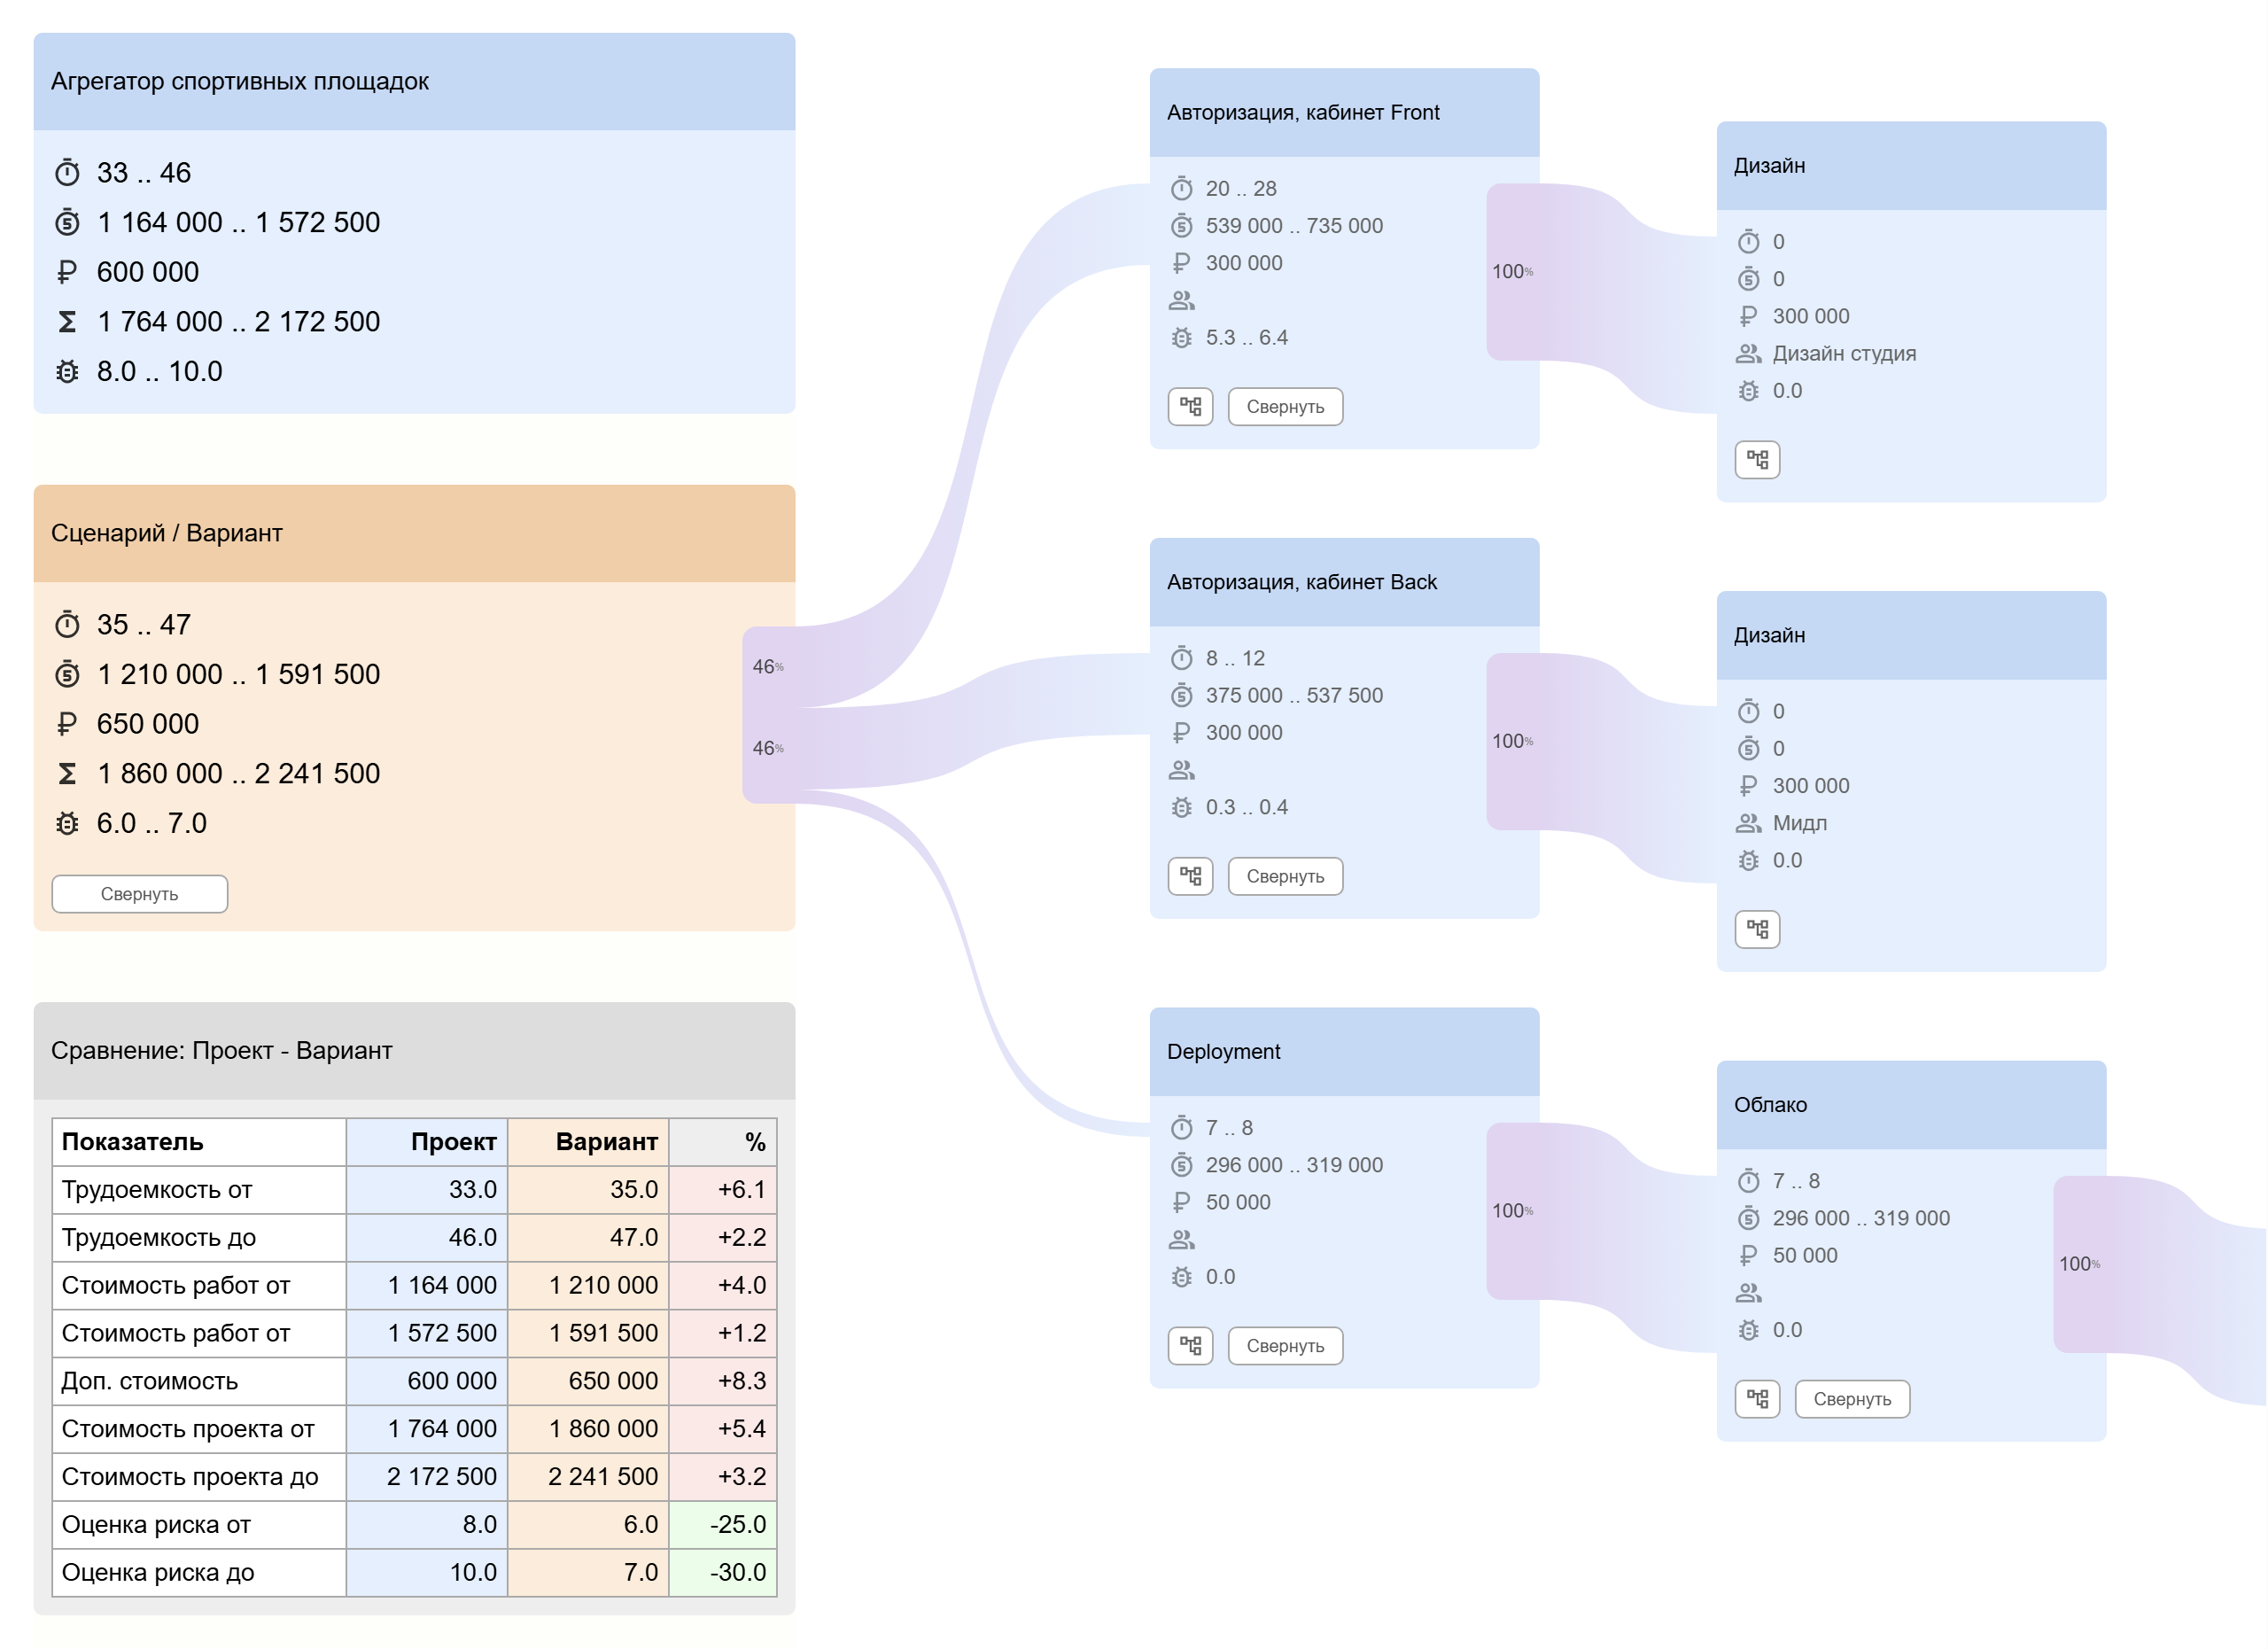The image size is (2268, 1649).
Task: Click 100% link label on Front card
Action: pos(1512,272)
